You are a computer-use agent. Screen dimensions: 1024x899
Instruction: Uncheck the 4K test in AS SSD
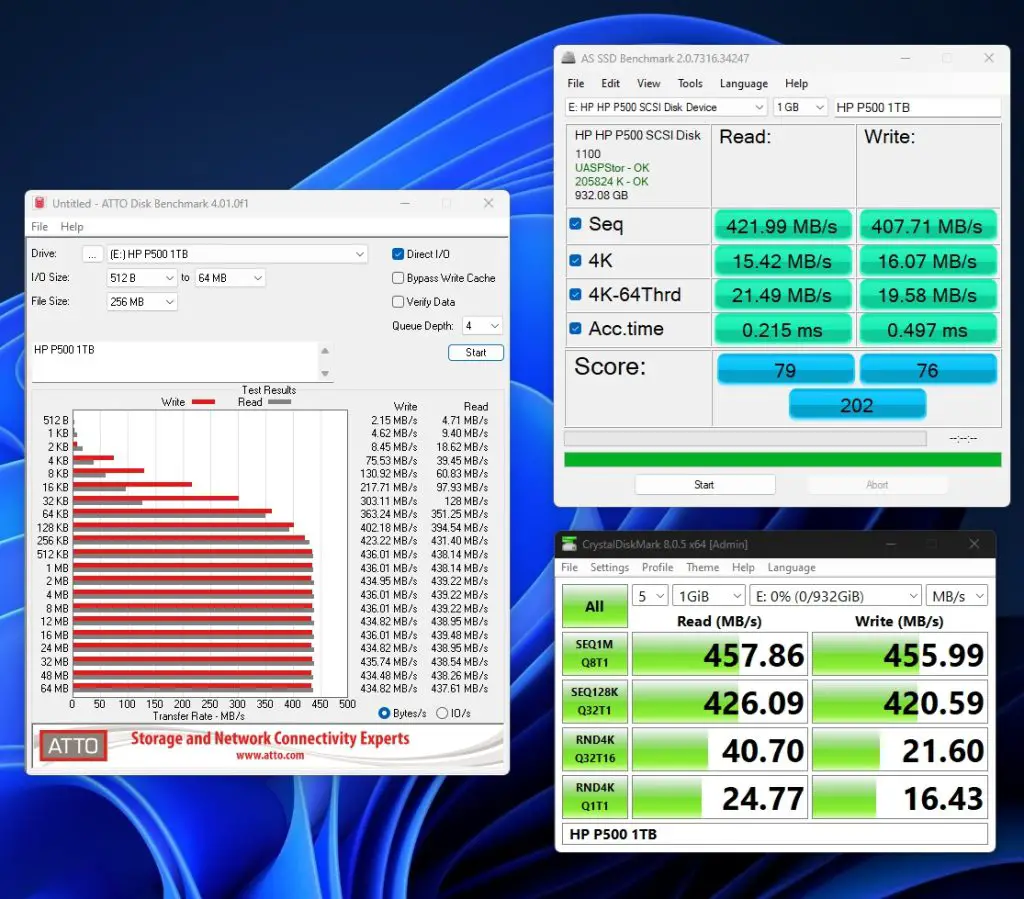575,260
